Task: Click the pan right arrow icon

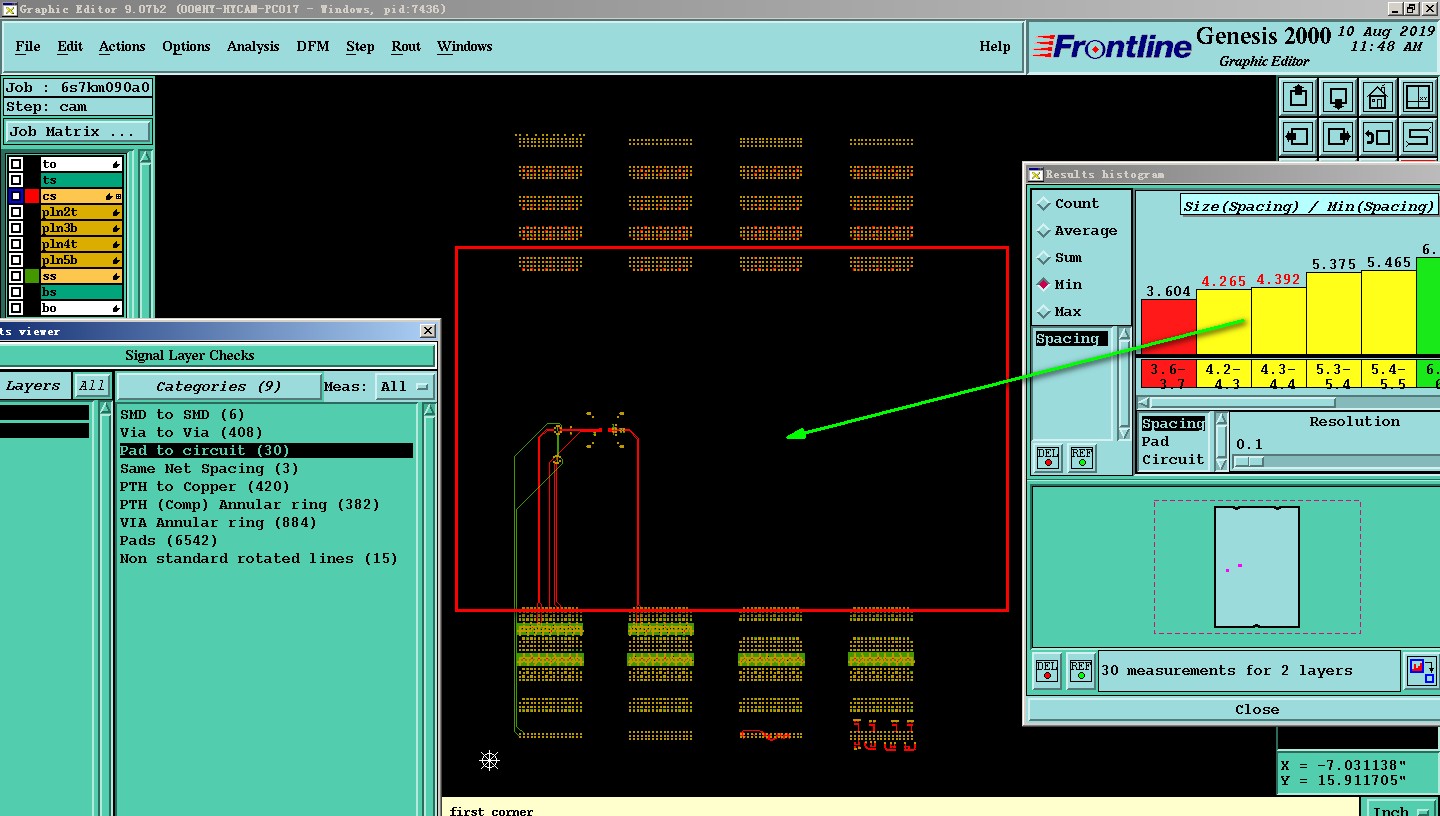Action: [x=1338, y=136]
